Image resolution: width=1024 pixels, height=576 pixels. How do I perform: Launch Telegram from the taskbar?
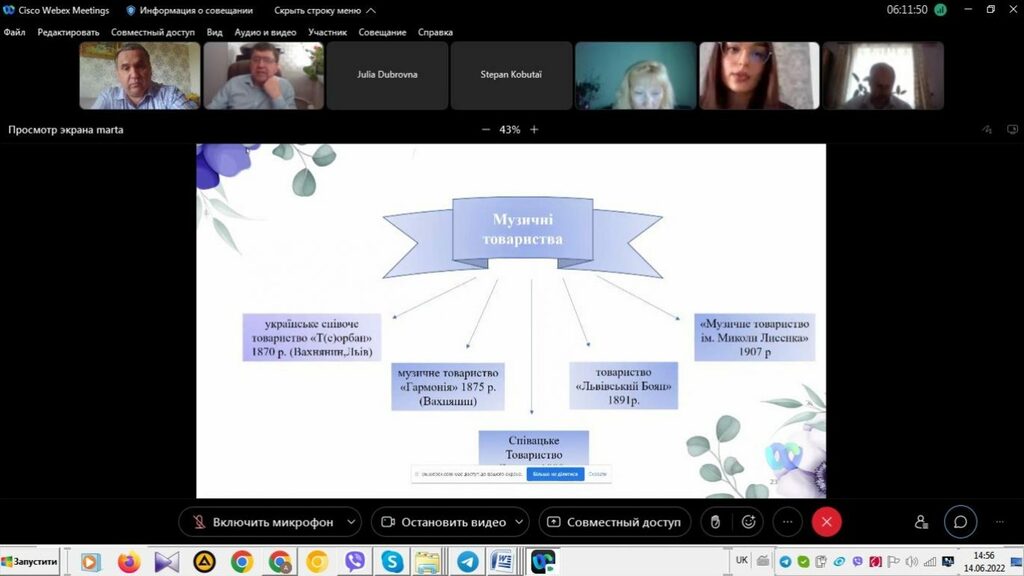coord(465,562)
